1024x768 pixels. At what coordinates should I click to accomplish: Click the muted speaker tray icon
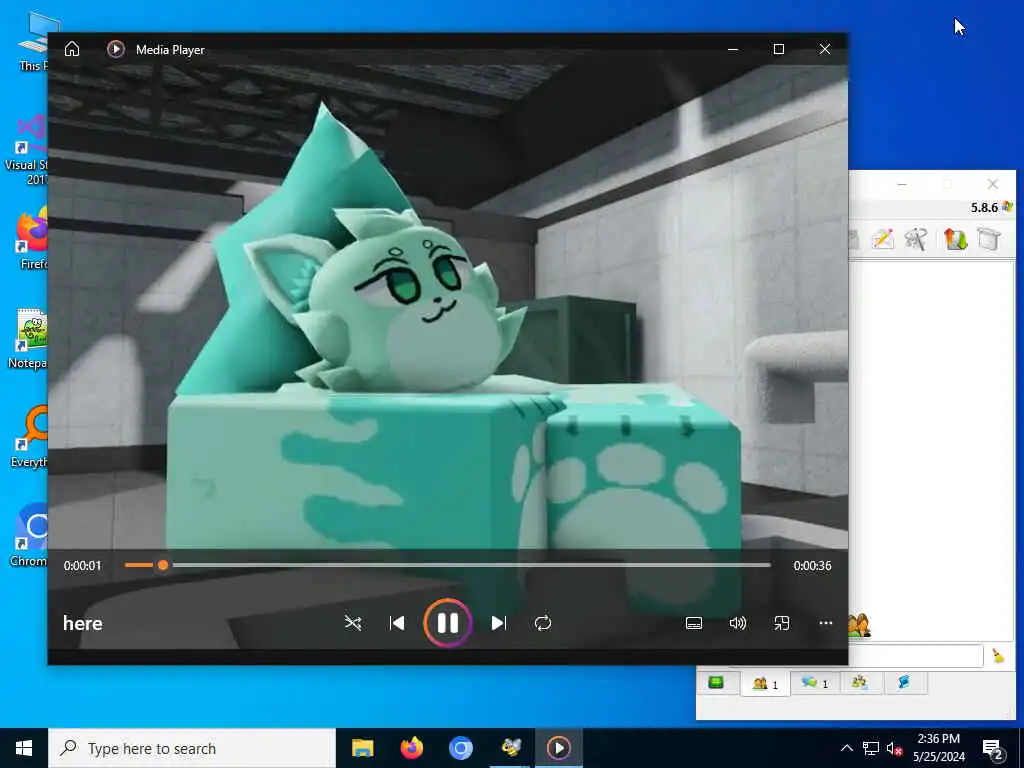[x=895, y=748]
